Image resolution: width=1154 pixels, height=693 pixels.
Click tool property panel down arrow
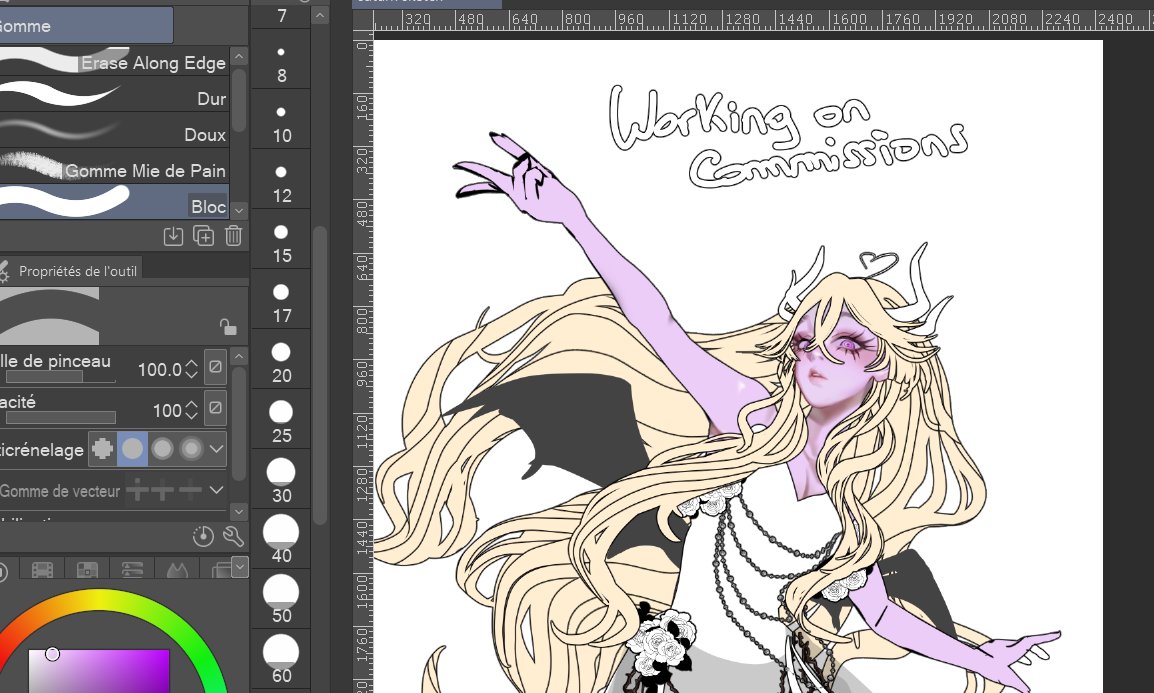click(238, 510)
